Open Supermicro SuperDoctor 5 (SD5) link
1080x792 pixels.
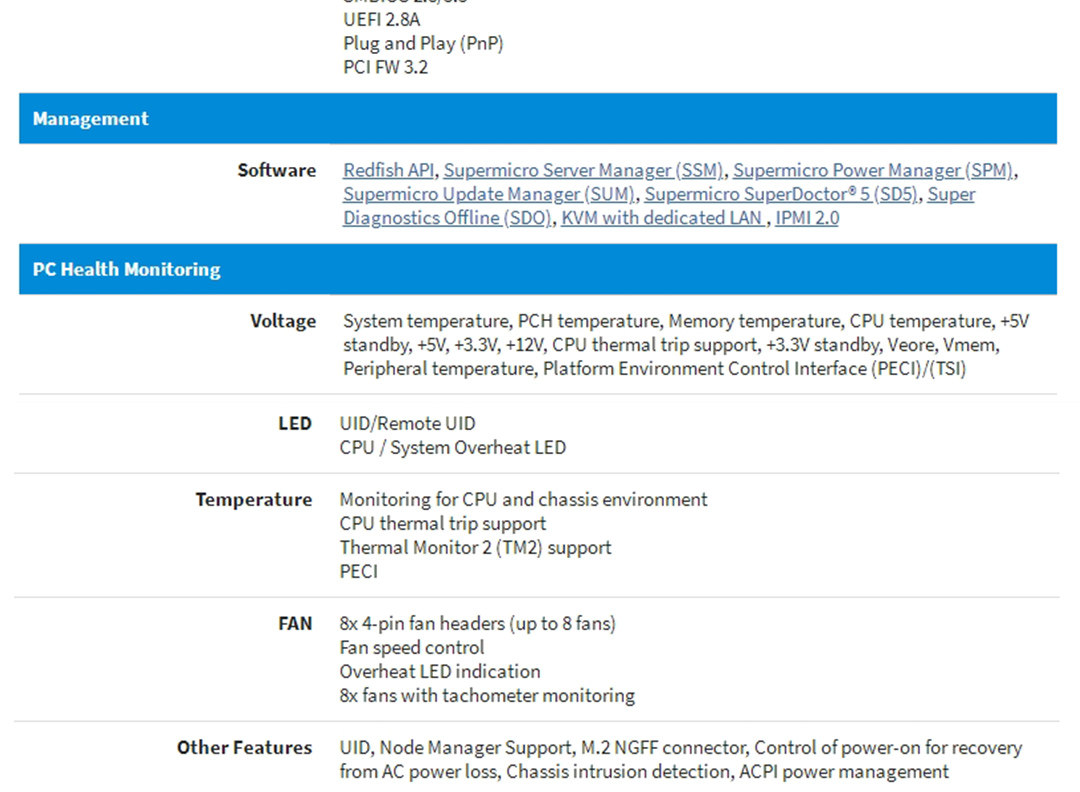pos(781,194)
